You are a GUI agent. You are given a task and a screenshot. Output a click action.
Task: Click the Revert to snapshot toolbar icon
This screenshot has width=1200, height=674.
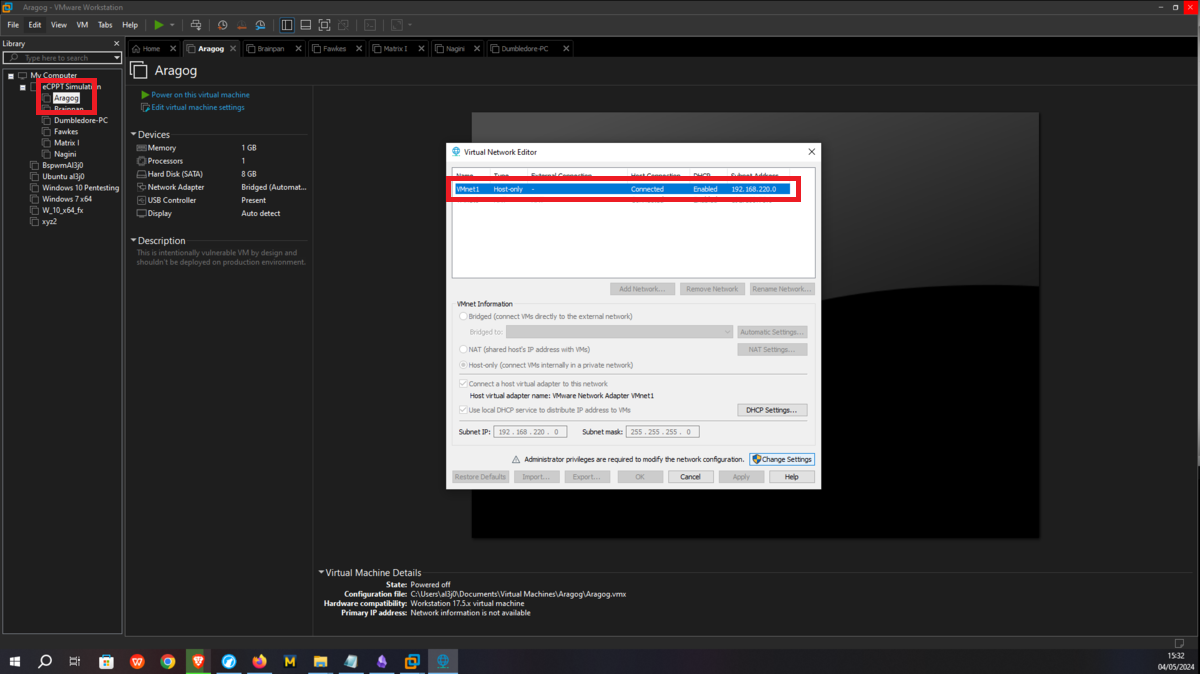(x=241, y=25)
